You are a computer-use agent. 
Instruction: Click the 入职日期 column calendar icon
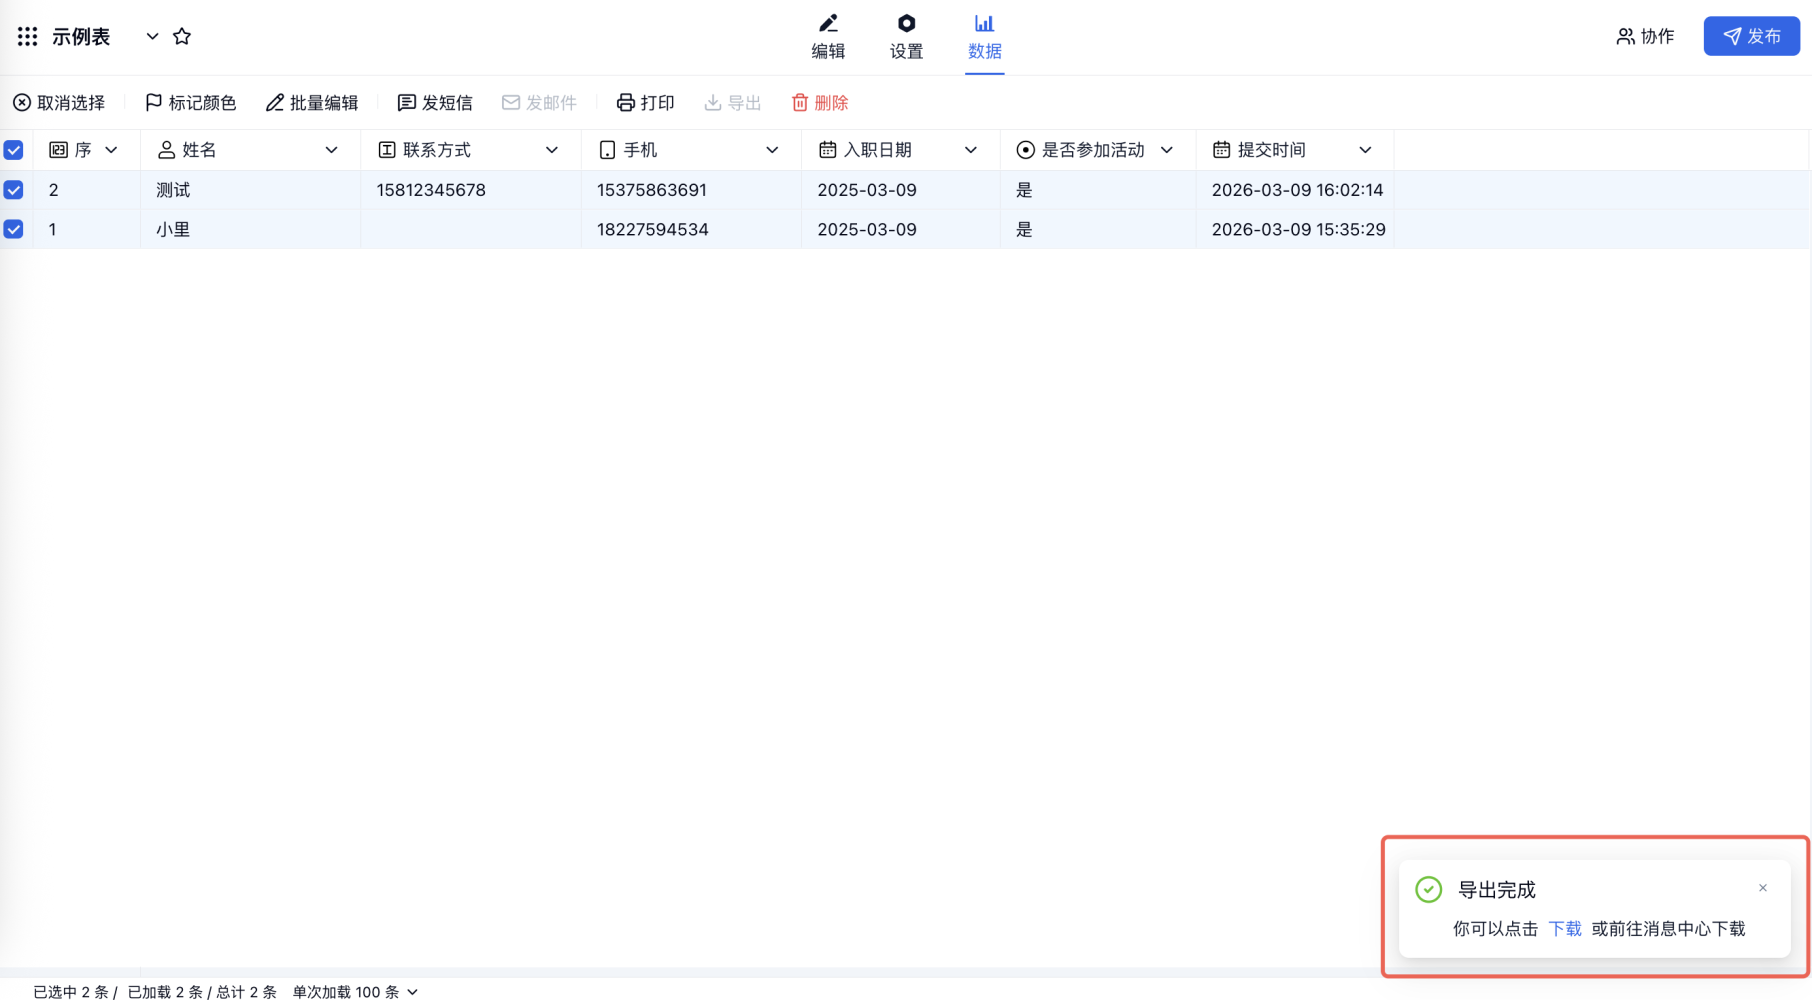pos(827,150)
